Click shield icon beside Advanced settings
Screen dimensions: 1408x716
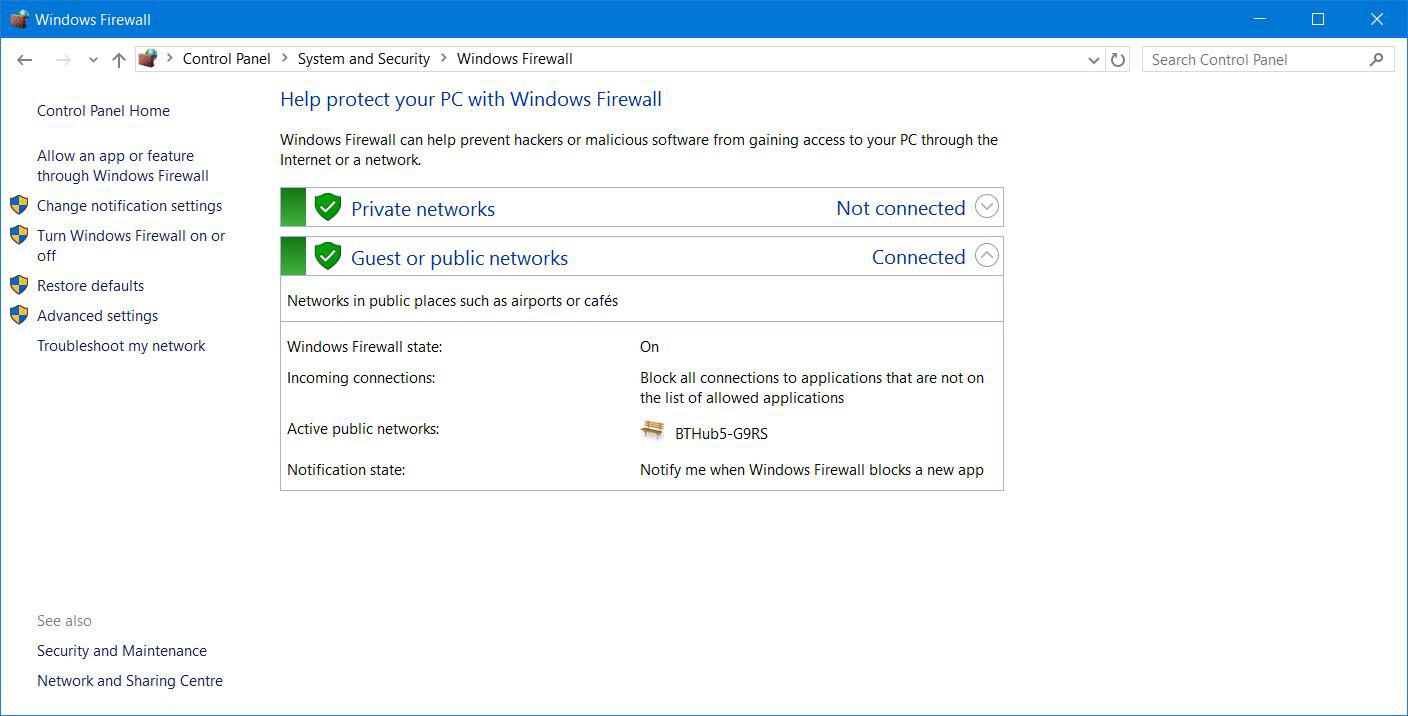coord(19,315)
